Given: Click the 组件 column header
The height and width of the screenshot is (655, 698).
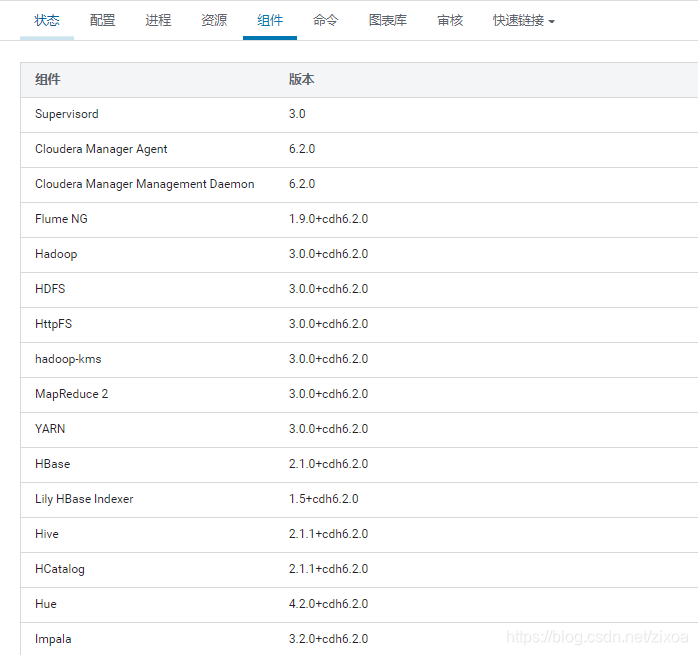Looking at the screenshot, I should pos(48,79).
